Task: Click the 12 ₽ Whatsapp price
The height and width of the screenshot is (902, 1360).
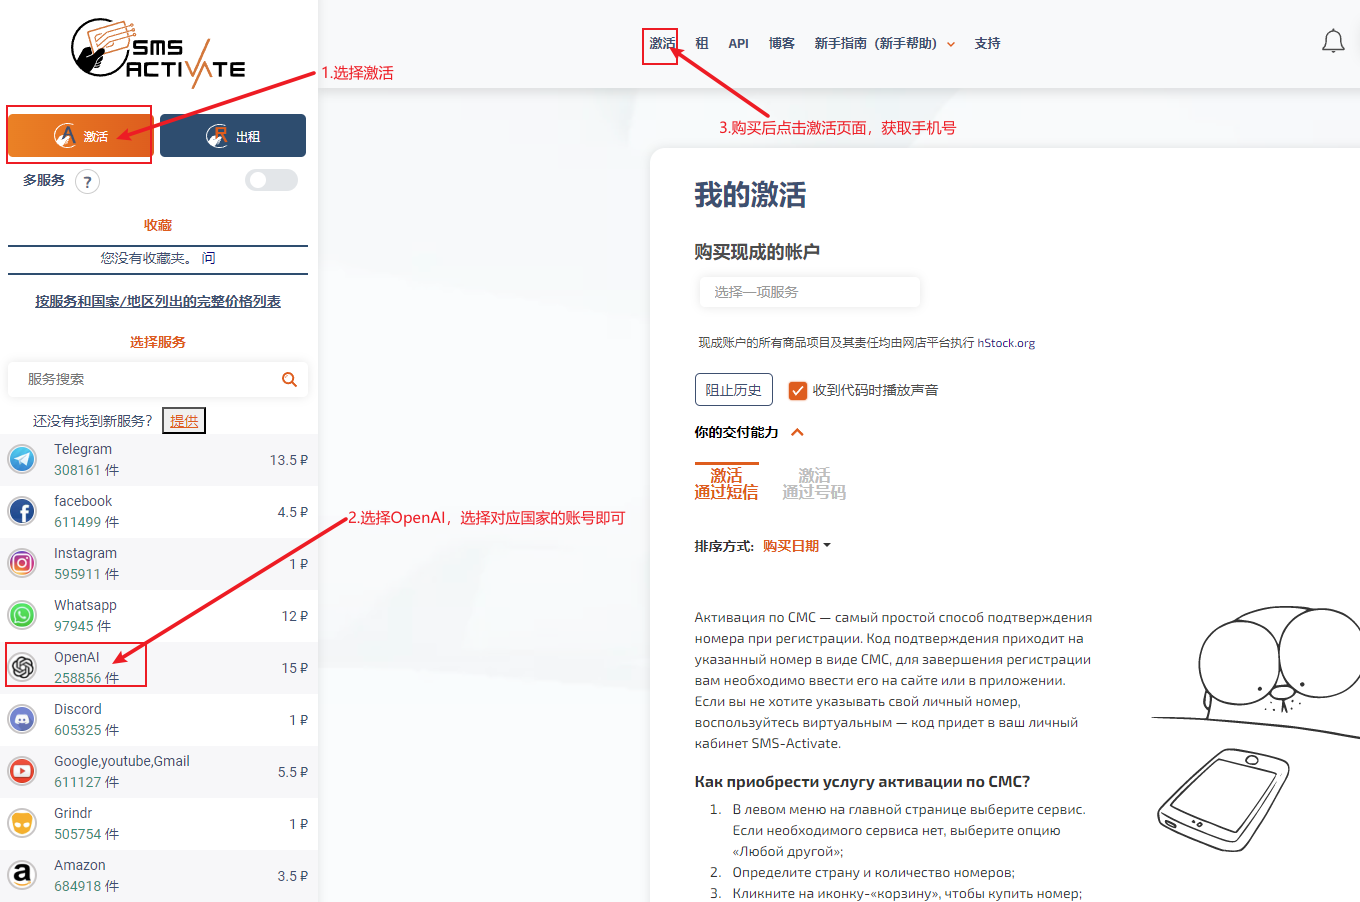Action: pos(295,616)
